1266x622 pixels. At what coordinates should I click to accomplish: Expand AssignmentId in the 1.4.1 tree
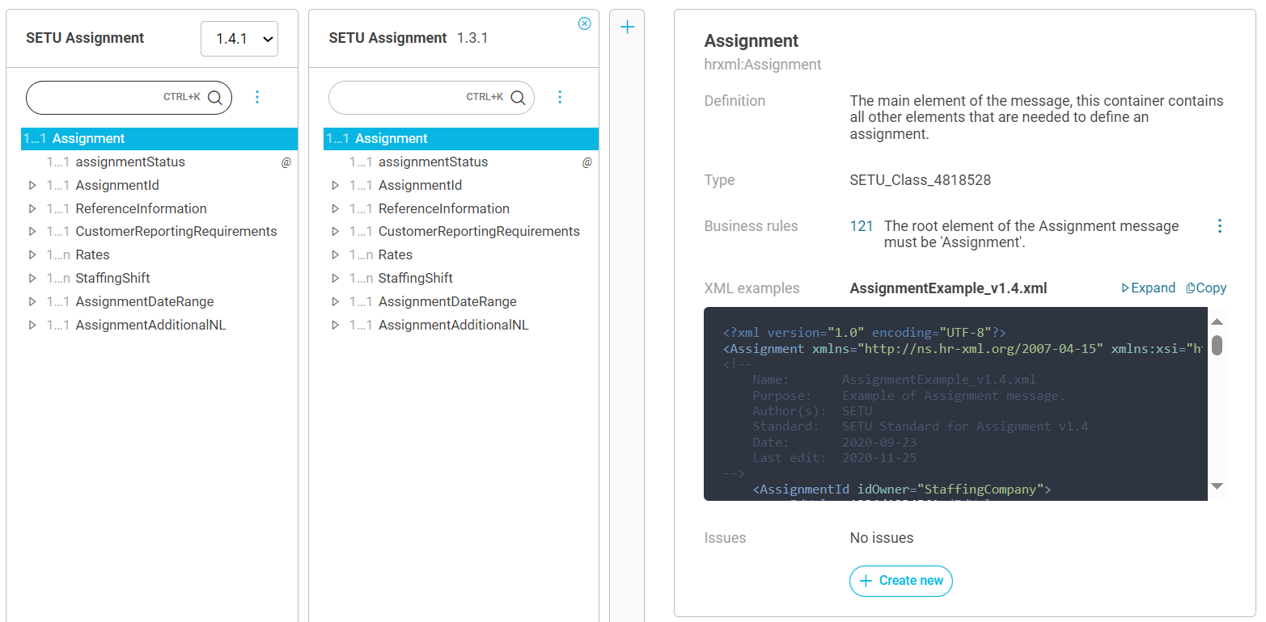pos(33,185)
